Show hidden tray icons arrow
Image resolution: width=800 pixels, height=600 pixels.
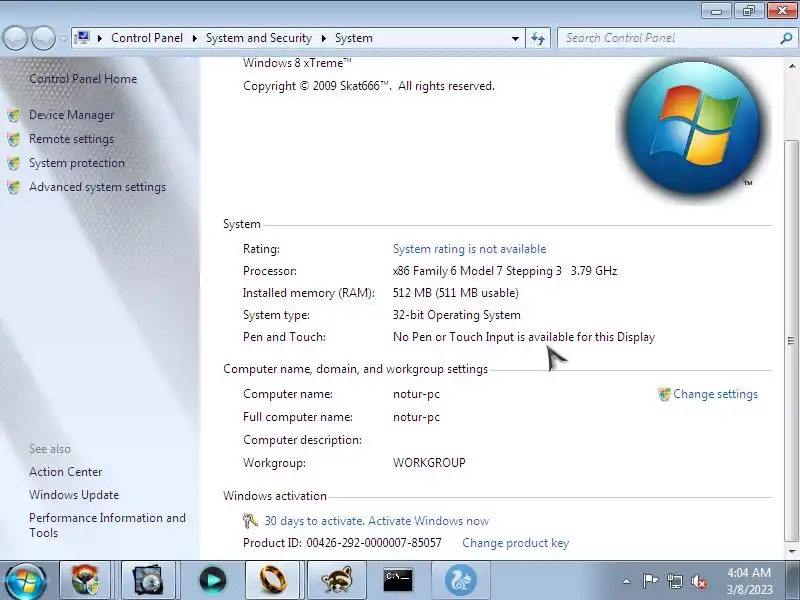pos(627,581)
